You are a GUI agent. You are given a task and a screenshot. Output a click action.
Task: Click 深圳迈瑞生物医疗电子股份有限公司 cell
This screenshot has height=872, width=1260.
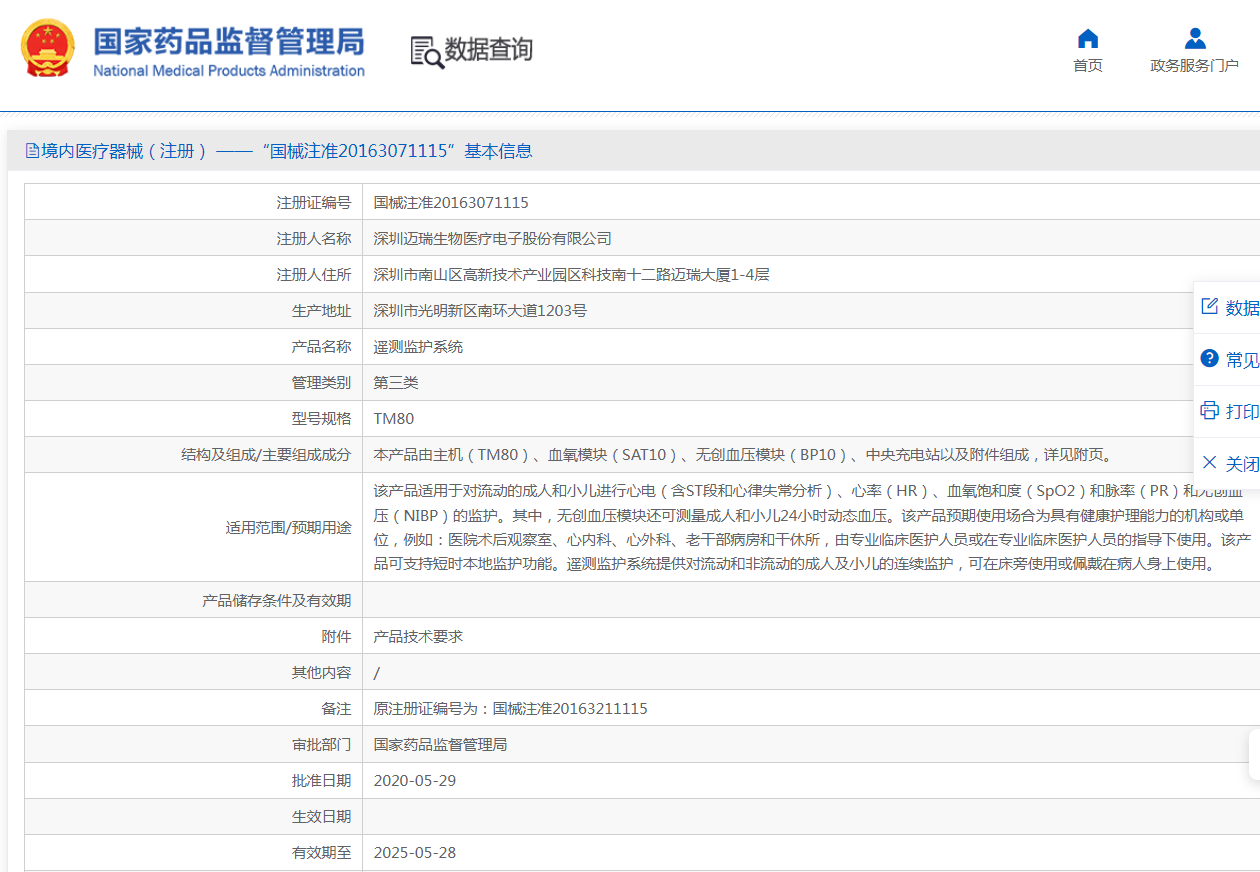point(492,238)
